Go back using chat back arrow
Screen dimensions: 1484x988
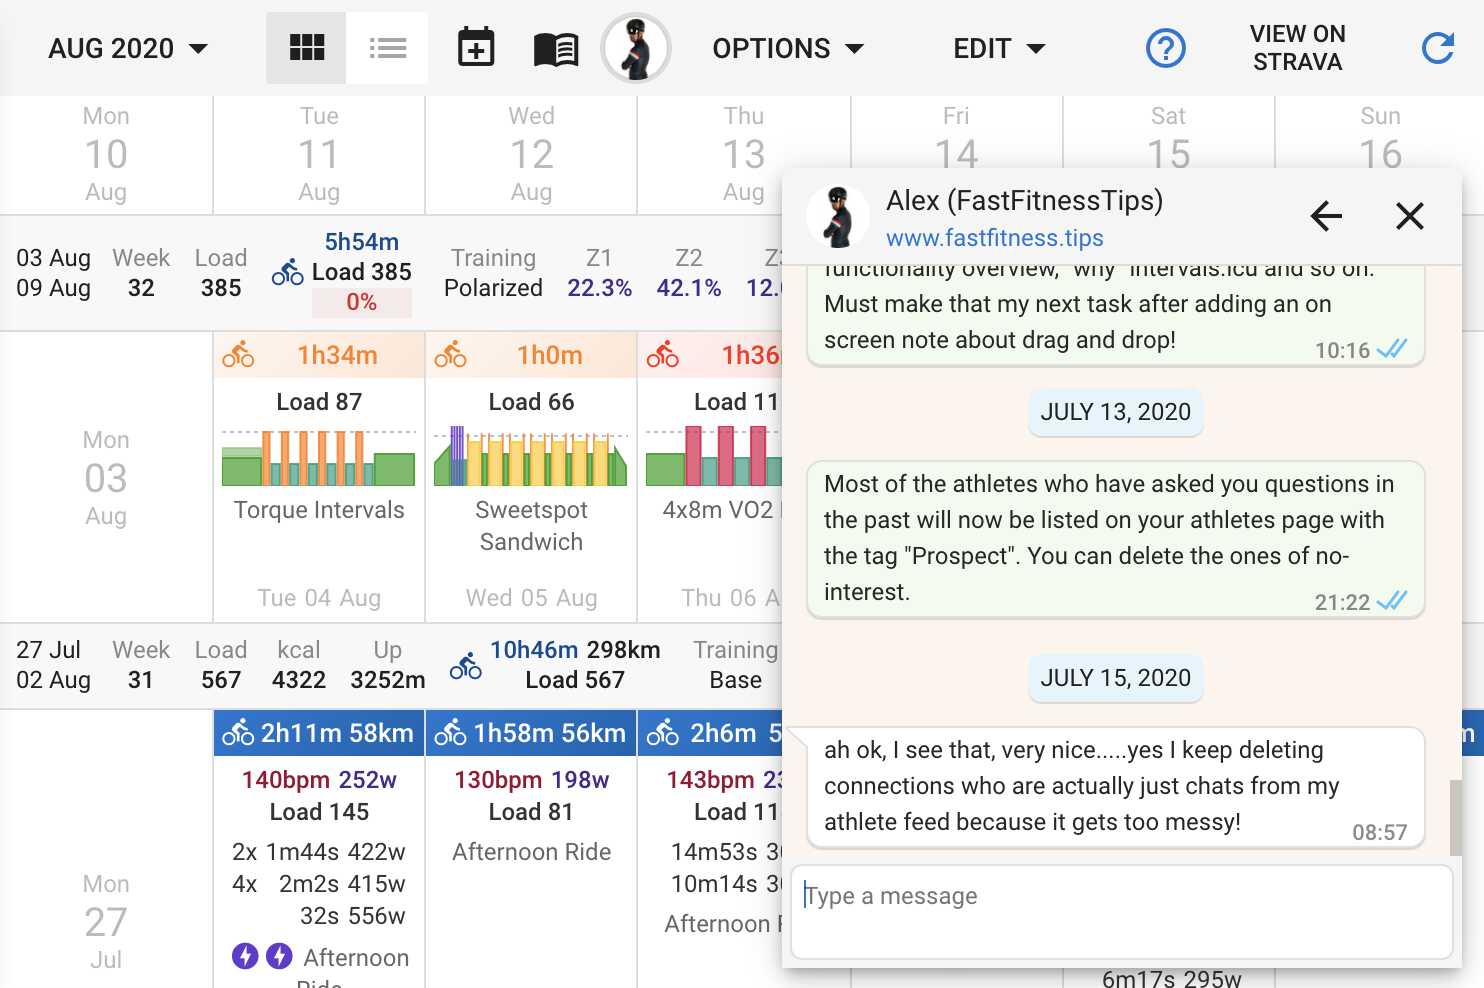coord(1326,216)
